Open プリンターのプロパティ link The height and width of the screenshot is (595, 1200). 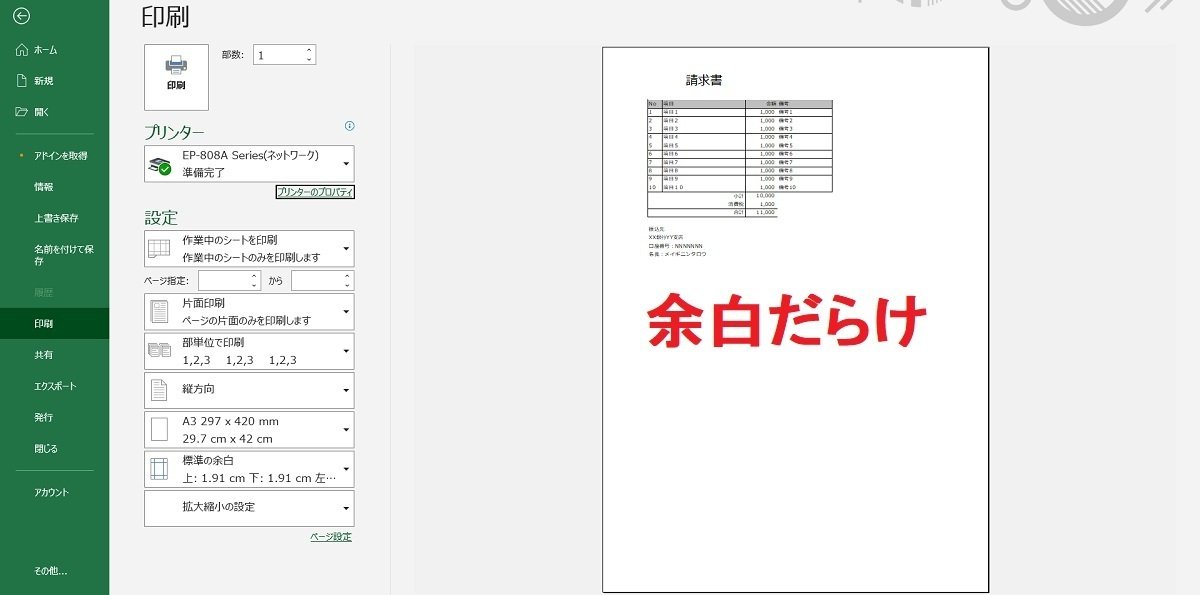317,191
